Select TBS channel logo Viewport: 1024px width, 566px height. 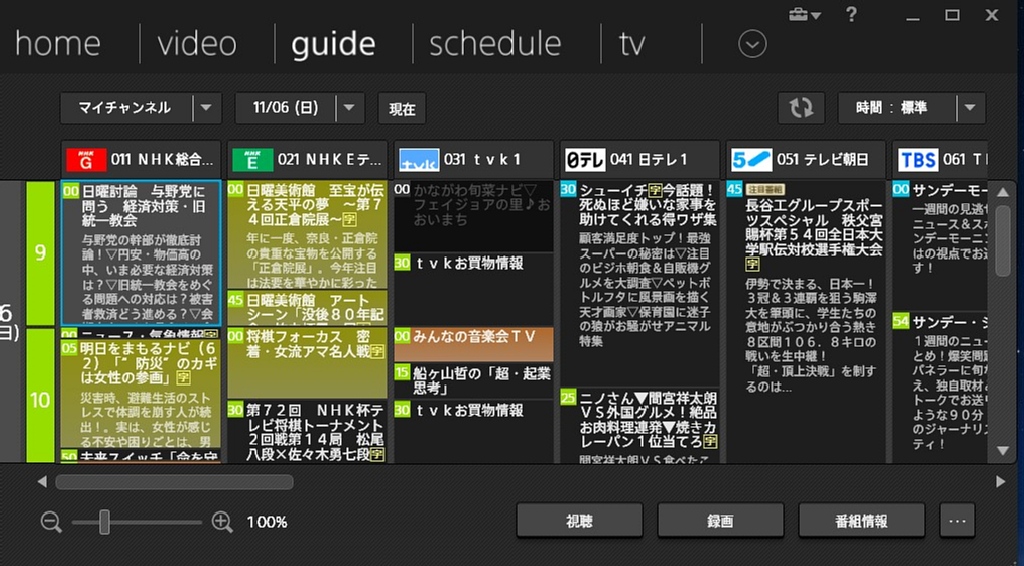pos(918,159)
